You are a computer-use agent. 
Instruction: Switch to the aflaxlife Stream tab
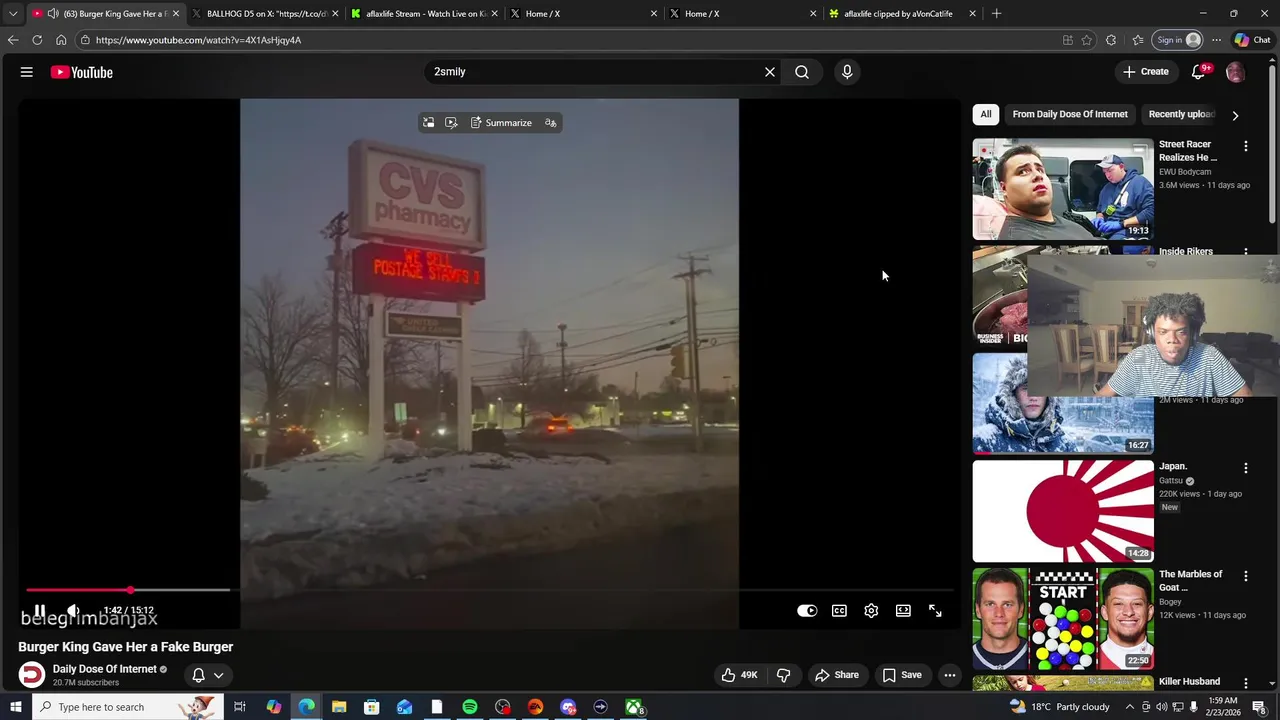424,14
